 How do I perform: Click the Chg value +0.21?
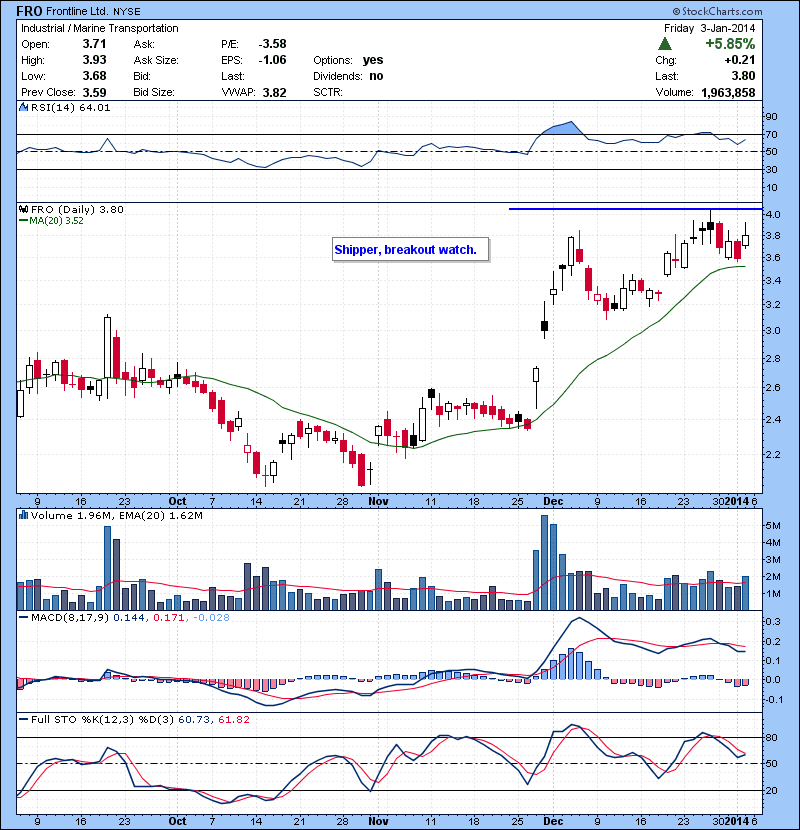[x=740, y=60]
